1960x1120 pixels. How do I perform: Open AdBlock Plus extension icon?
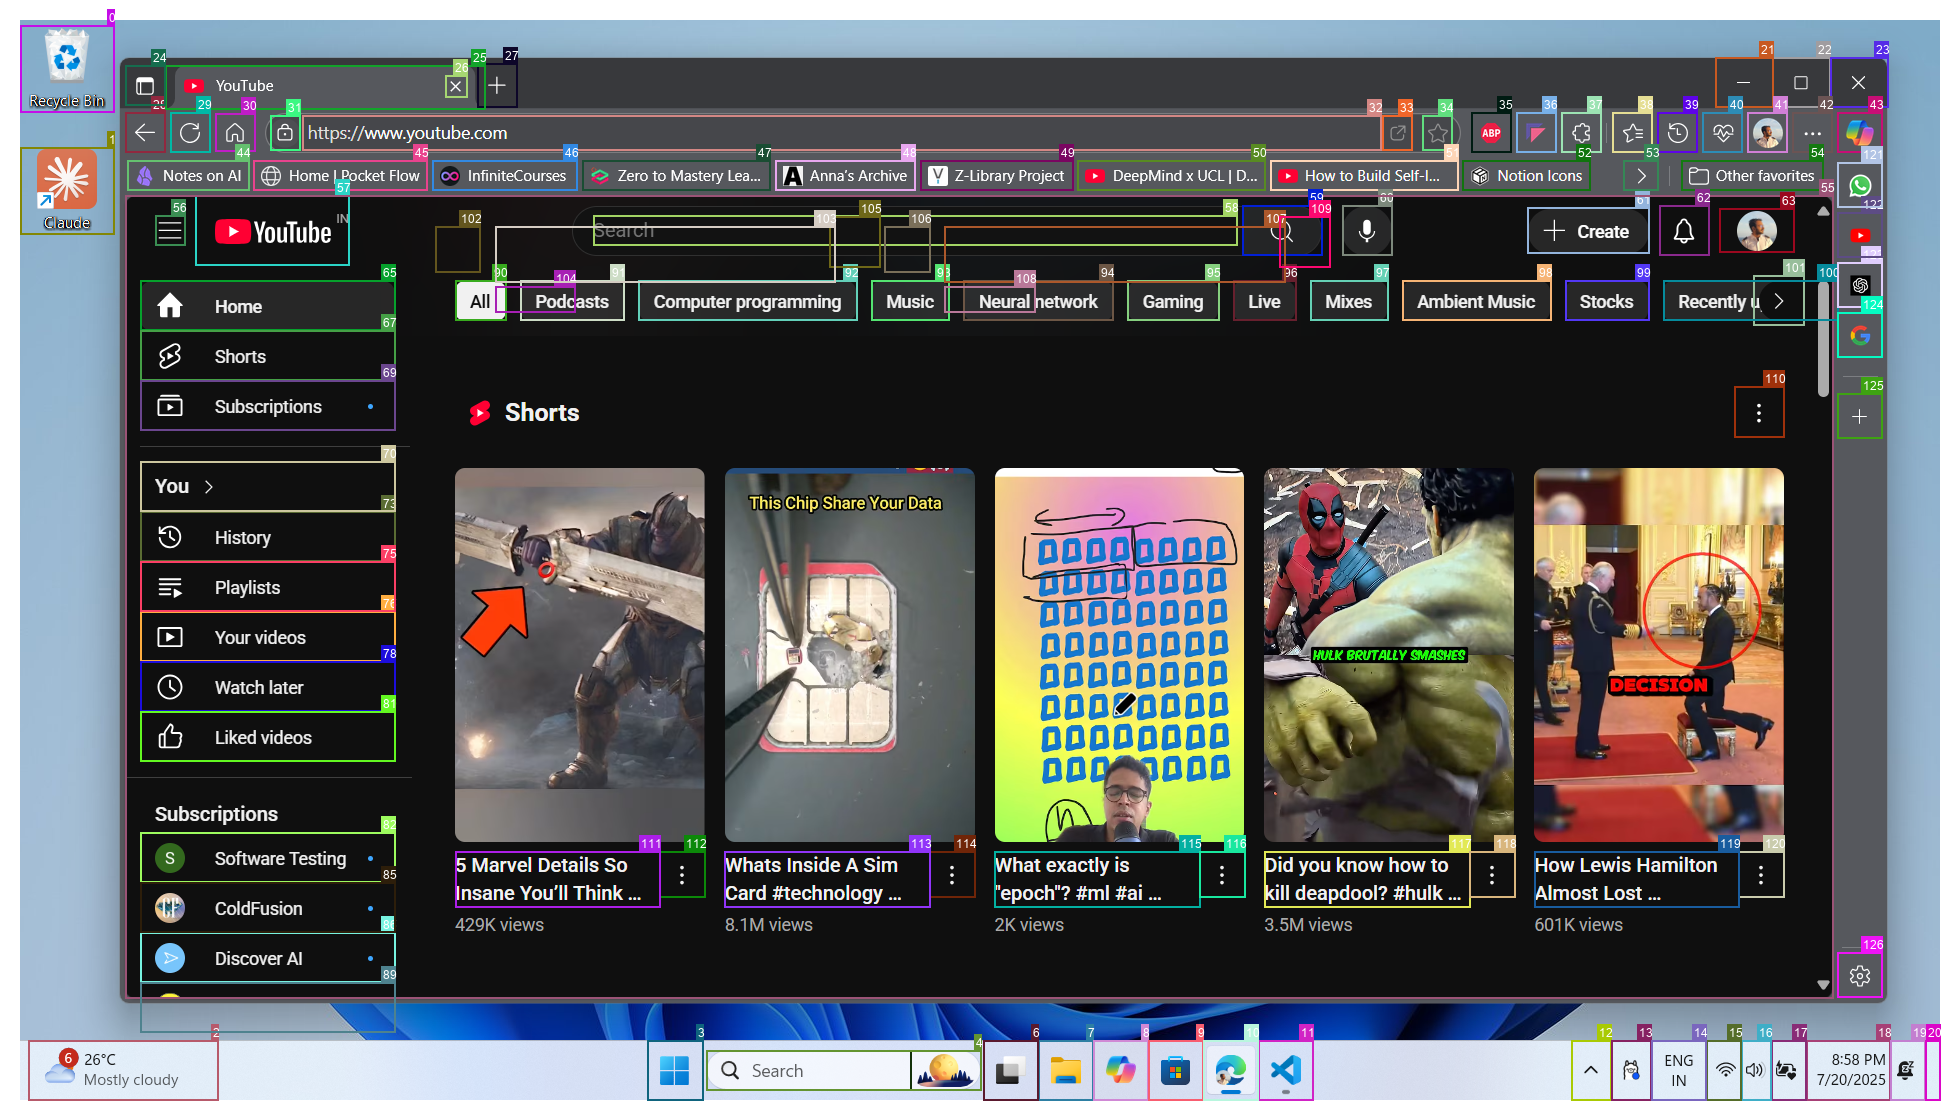1491,132
